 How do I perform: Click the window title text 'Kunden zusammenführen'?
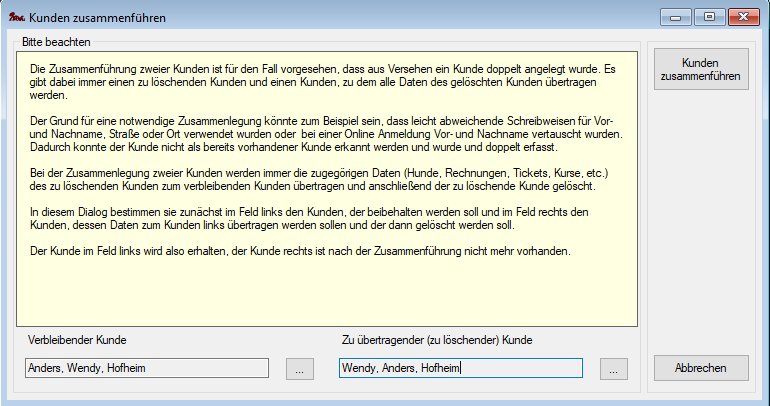coord(98,18)
